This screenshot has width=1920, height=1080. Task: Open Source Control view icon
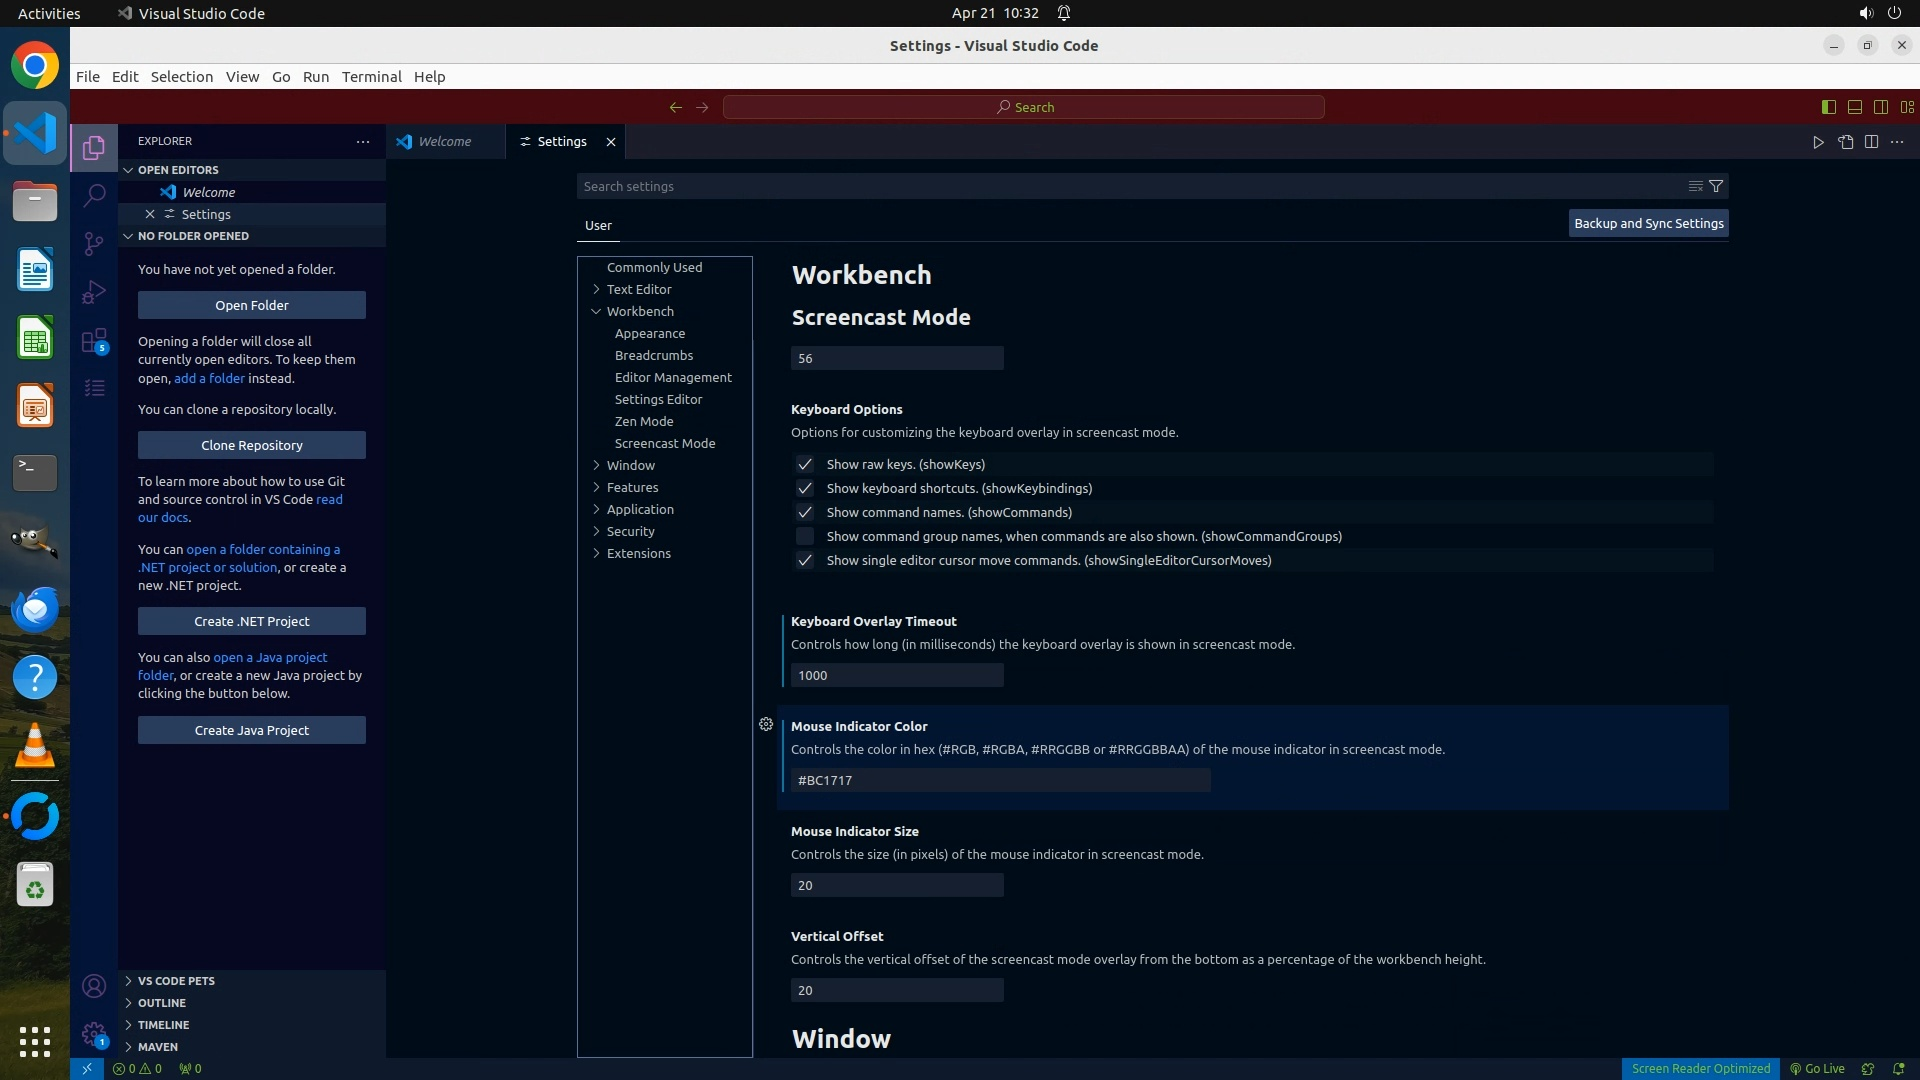94,244
